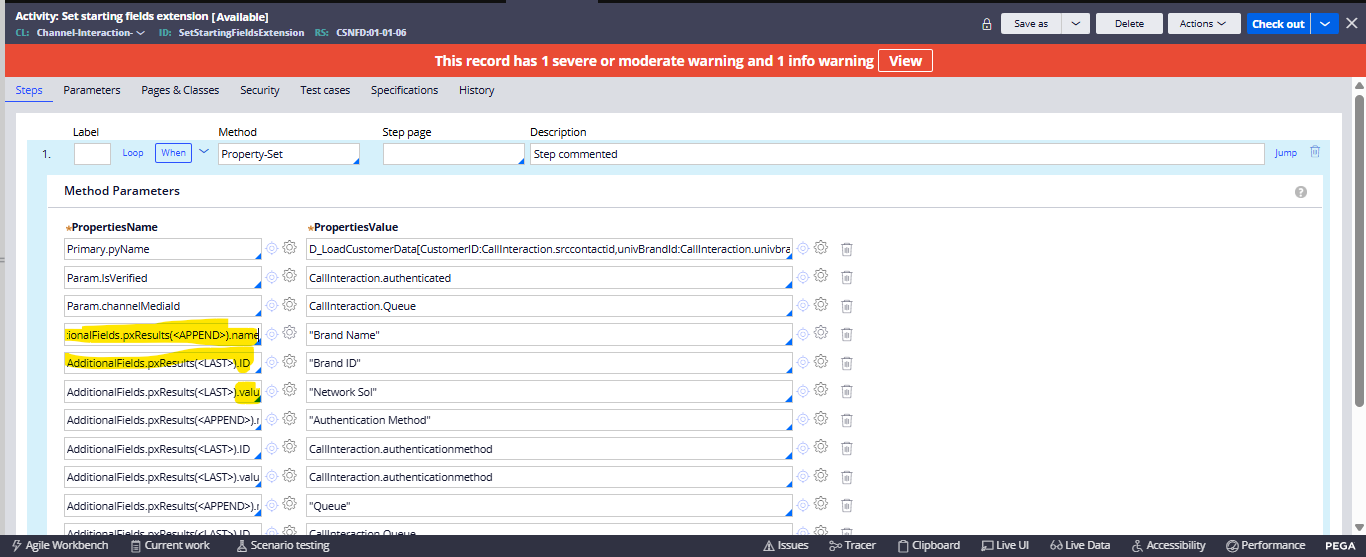1366x557 pixels.
Task: Click the "Network Sol" value field
Action: coord(550,391)
